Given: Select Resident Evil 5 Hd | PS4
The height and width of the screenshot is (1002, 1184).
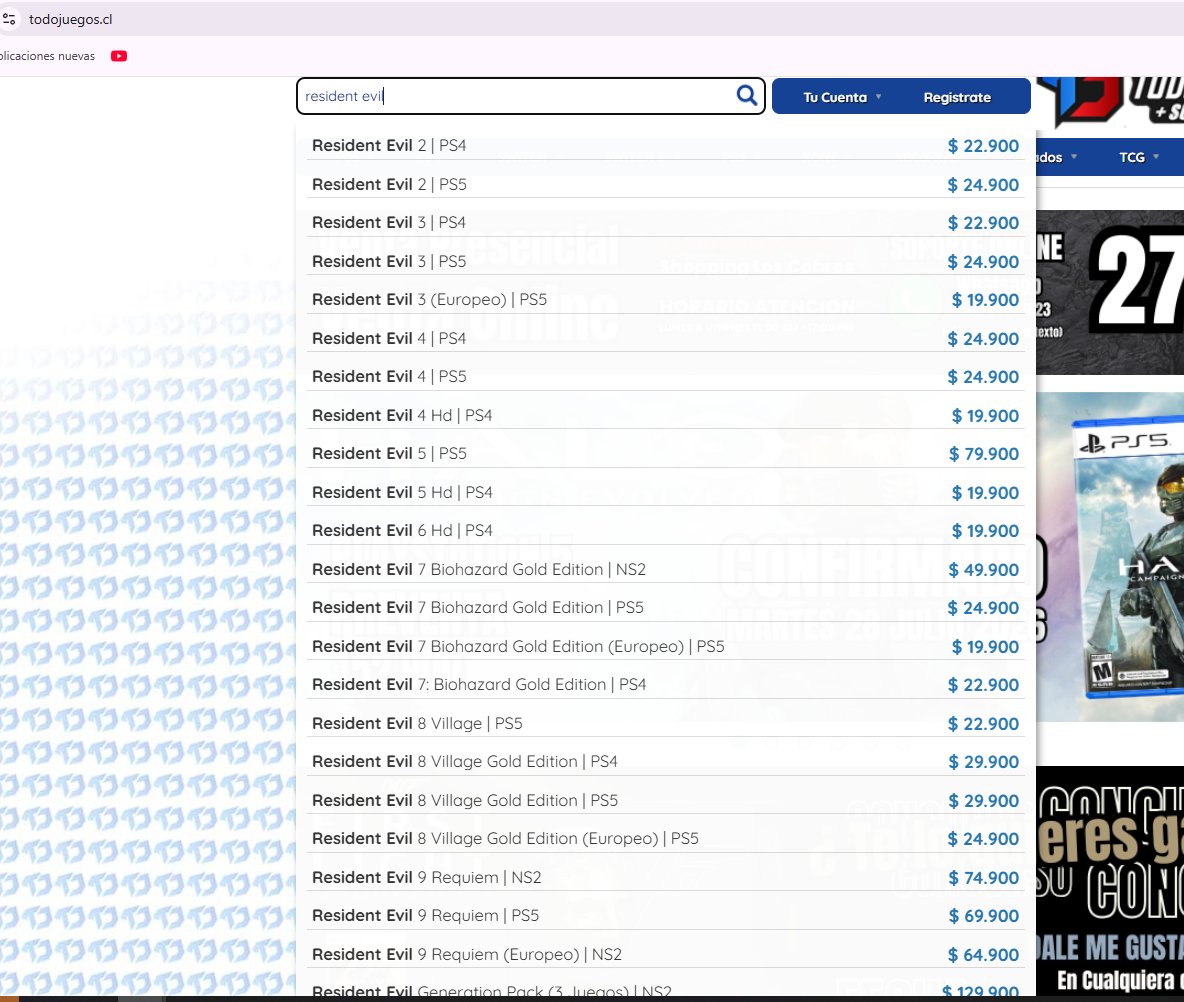Looking at the screenshot, I should point(665,492).
